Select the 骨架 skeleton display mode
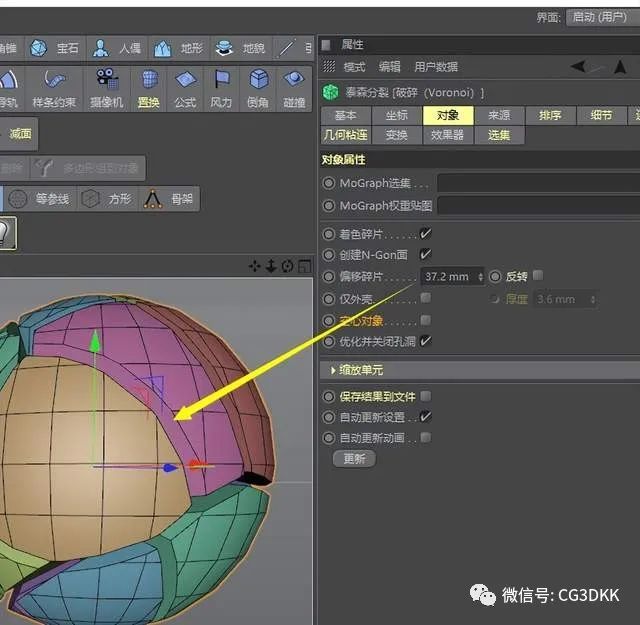 tap(169, 199)
